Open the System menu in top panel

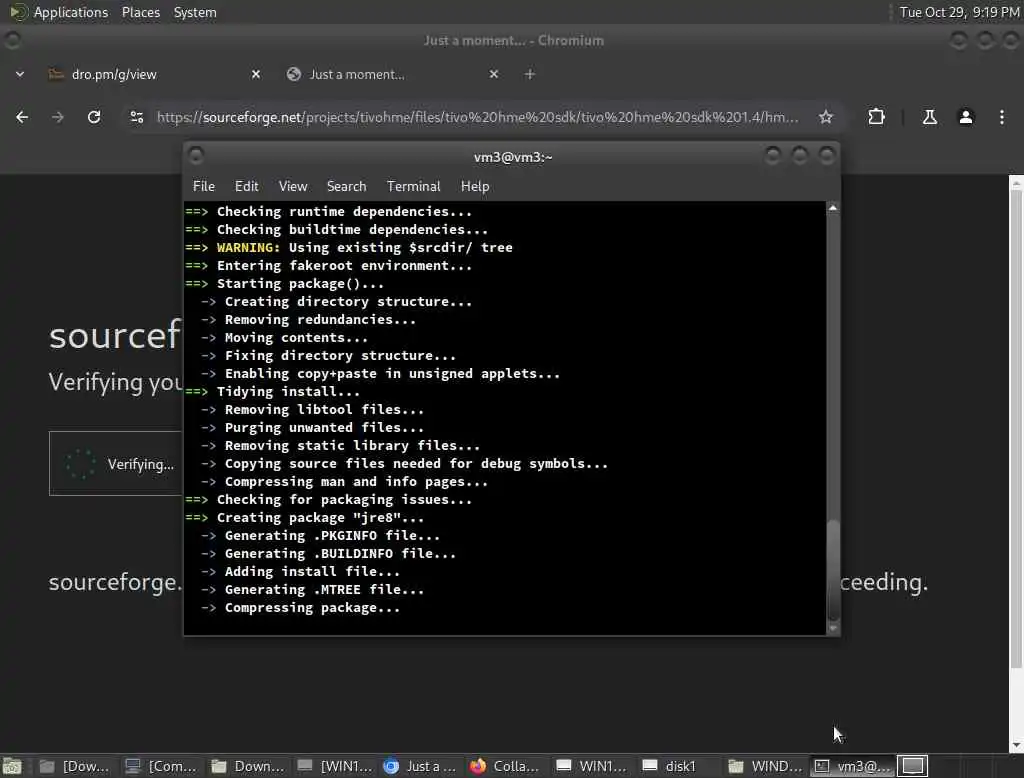[195, 12]
